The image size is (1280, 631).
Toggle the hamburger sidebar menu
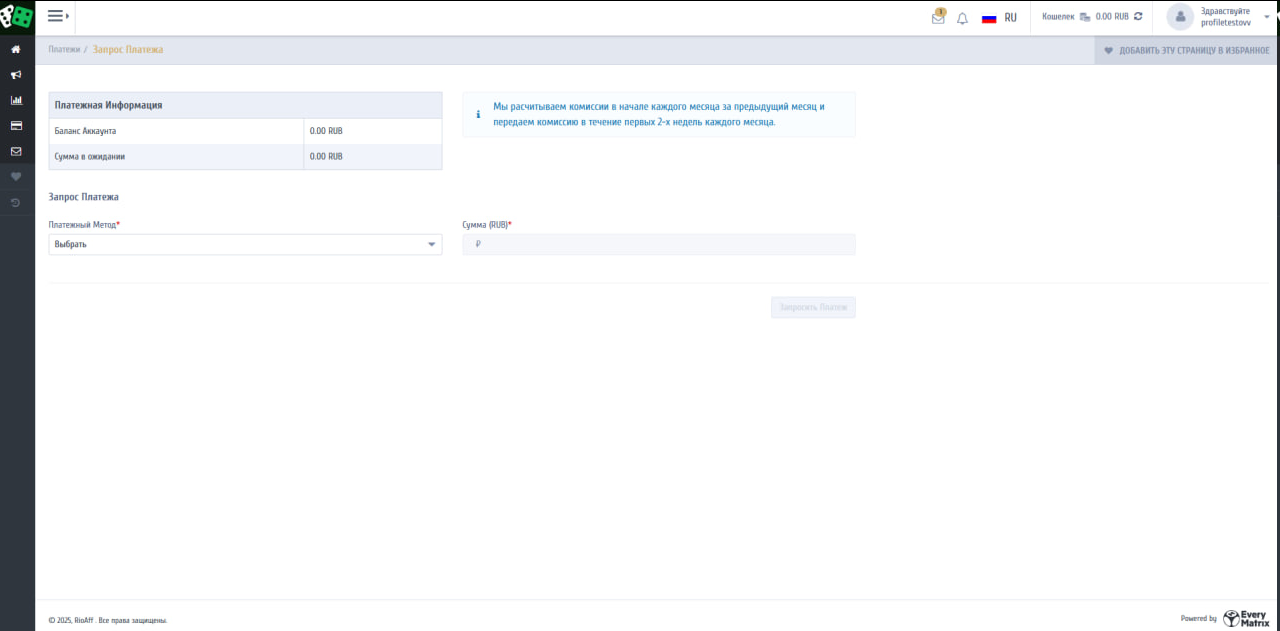[x=57, y=17]
